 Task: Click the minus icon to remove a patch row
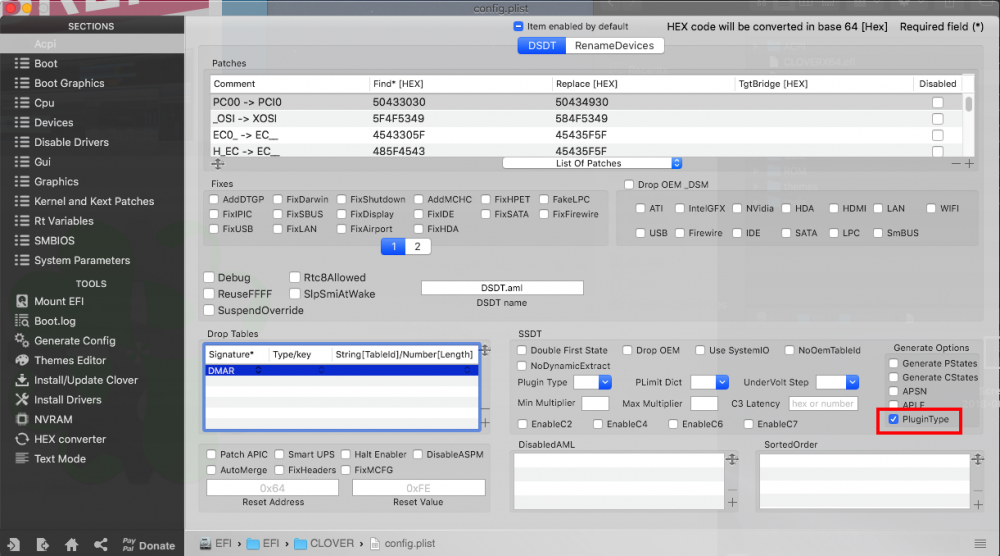click(955, 164)
